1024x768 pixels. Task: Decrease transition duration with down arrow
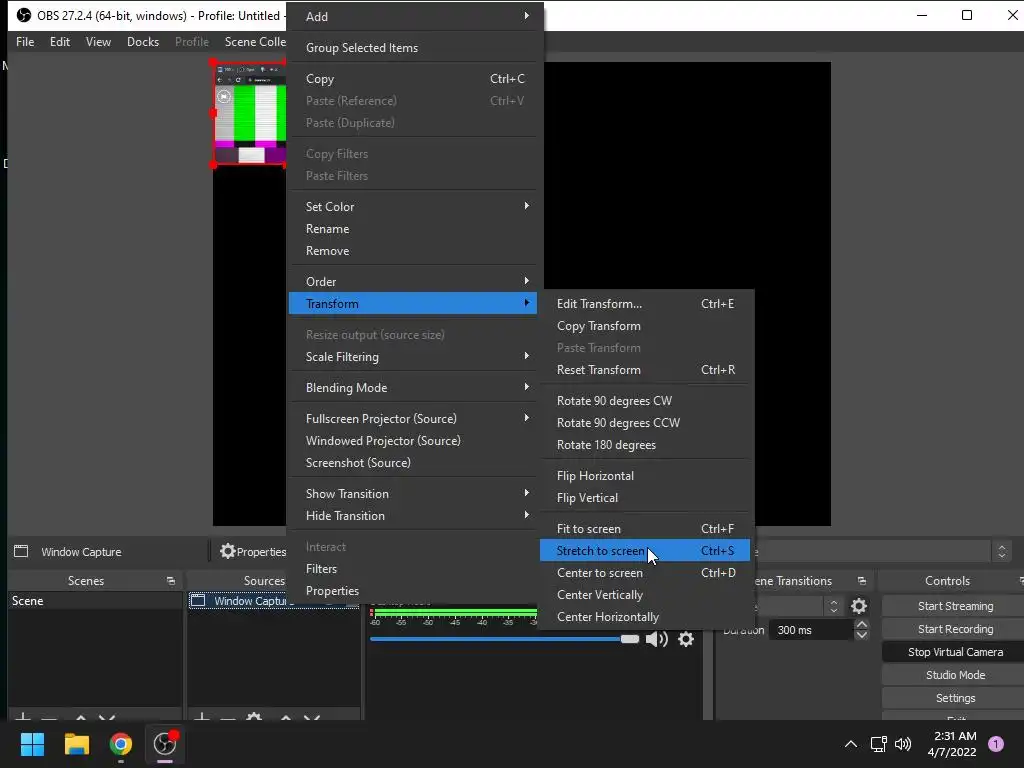click(x=862, y=634)
